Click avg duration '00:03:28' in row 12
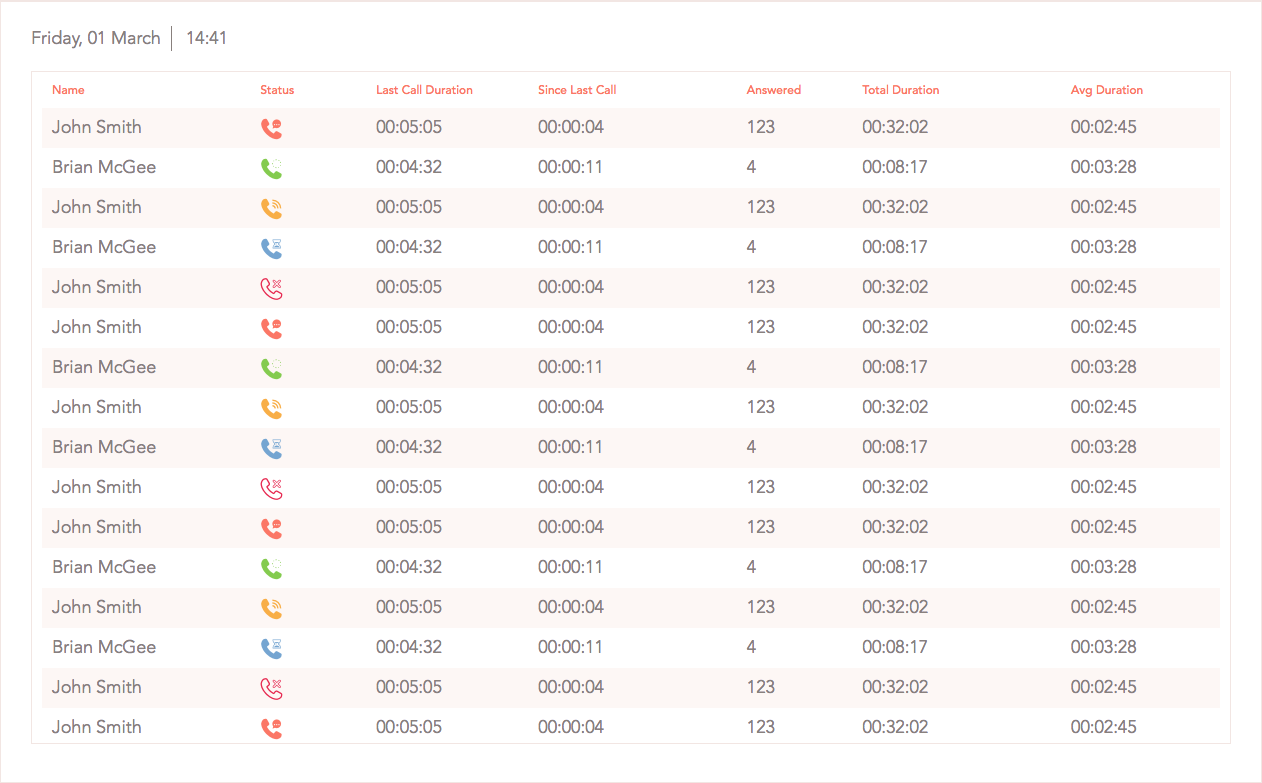1262x783 pixels. click(1104, 567)
